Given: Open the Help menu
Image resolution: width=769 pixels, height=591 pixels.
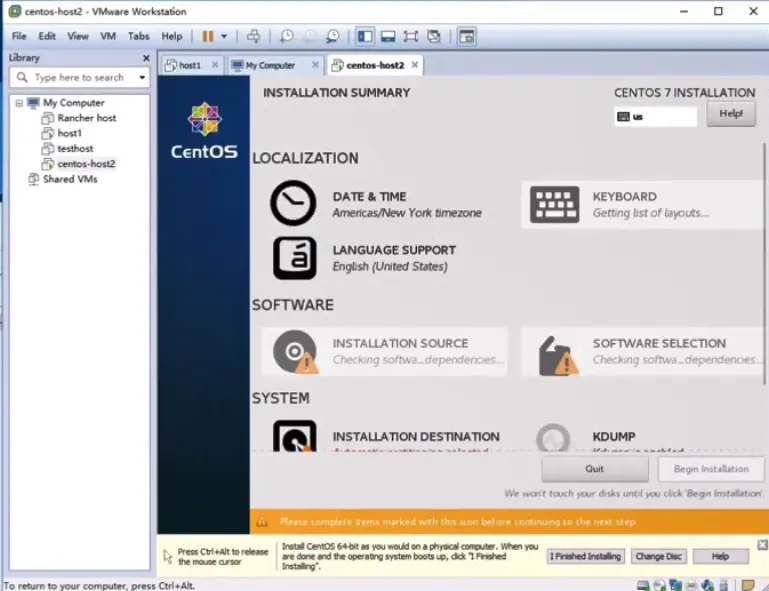Looking at the screenshot, I should 172,36.
